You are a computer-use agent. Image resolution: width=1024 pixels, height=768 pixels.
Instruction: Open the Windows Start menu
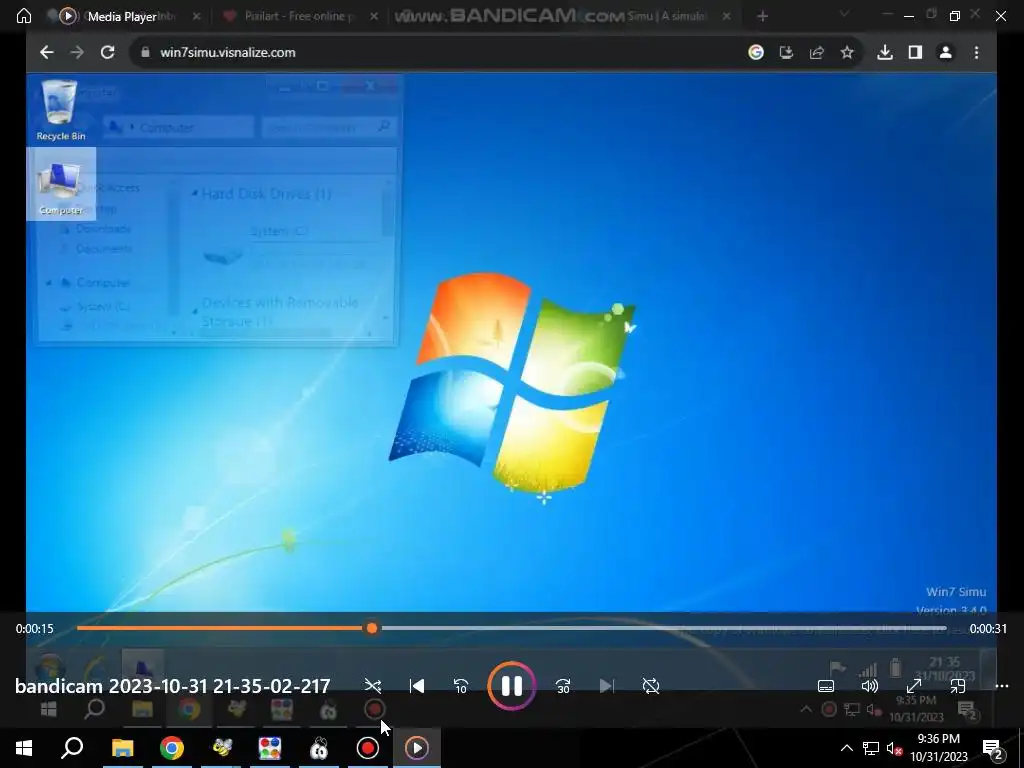pos(24,748)
